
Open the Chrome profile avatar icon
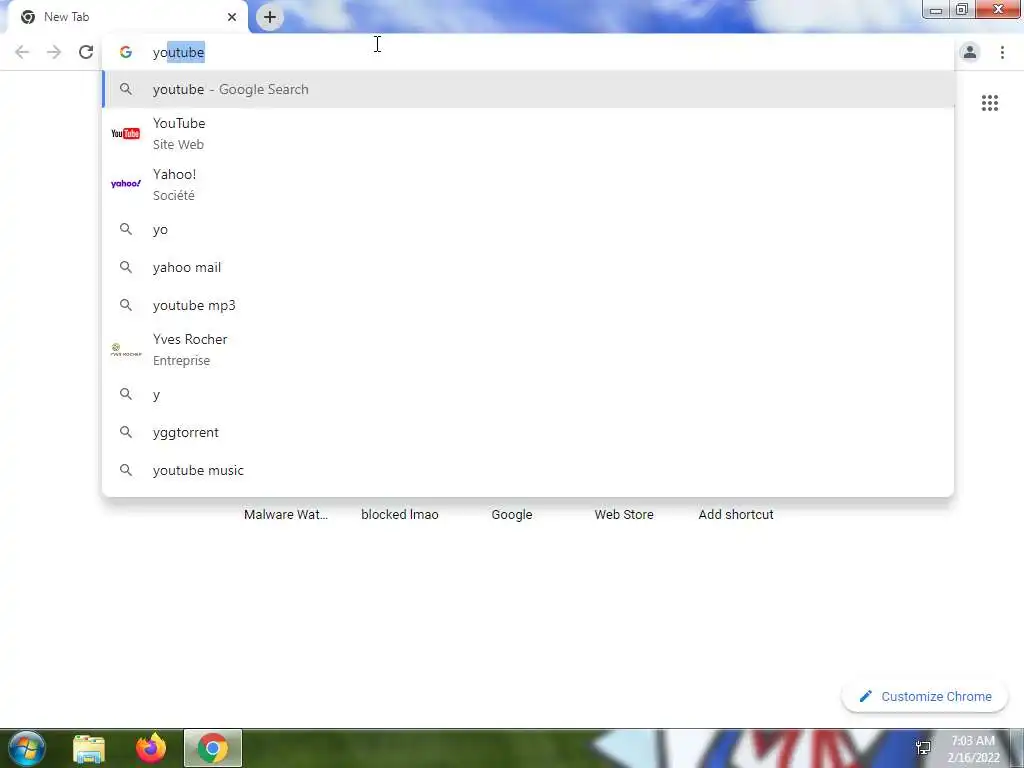click(970, 52)
